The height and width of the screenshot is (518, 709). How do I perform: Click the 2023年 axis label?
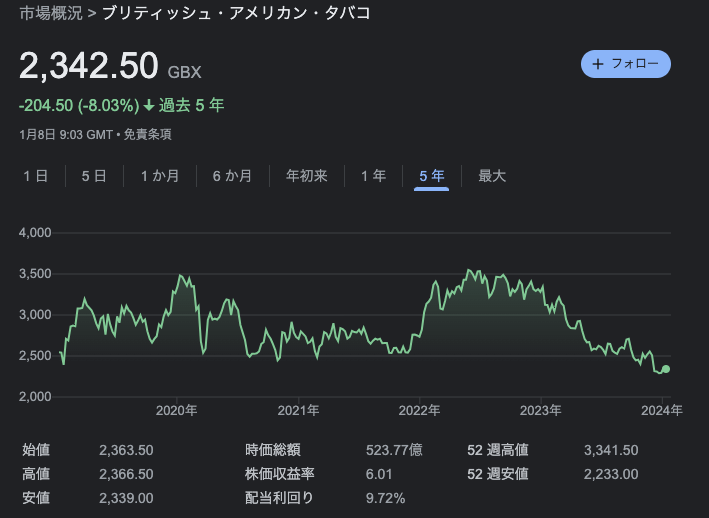coord(540,410)
